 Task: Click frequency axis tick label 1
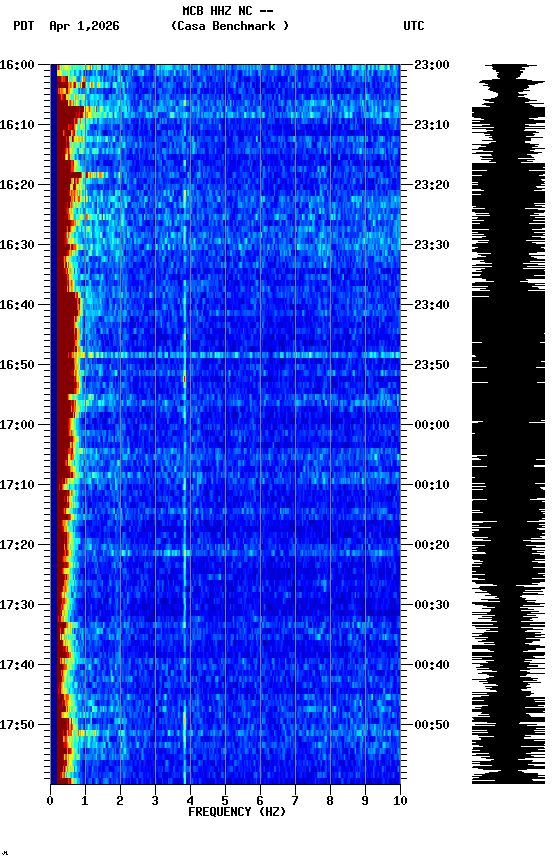pyautogui.click(x=85, y=801)
